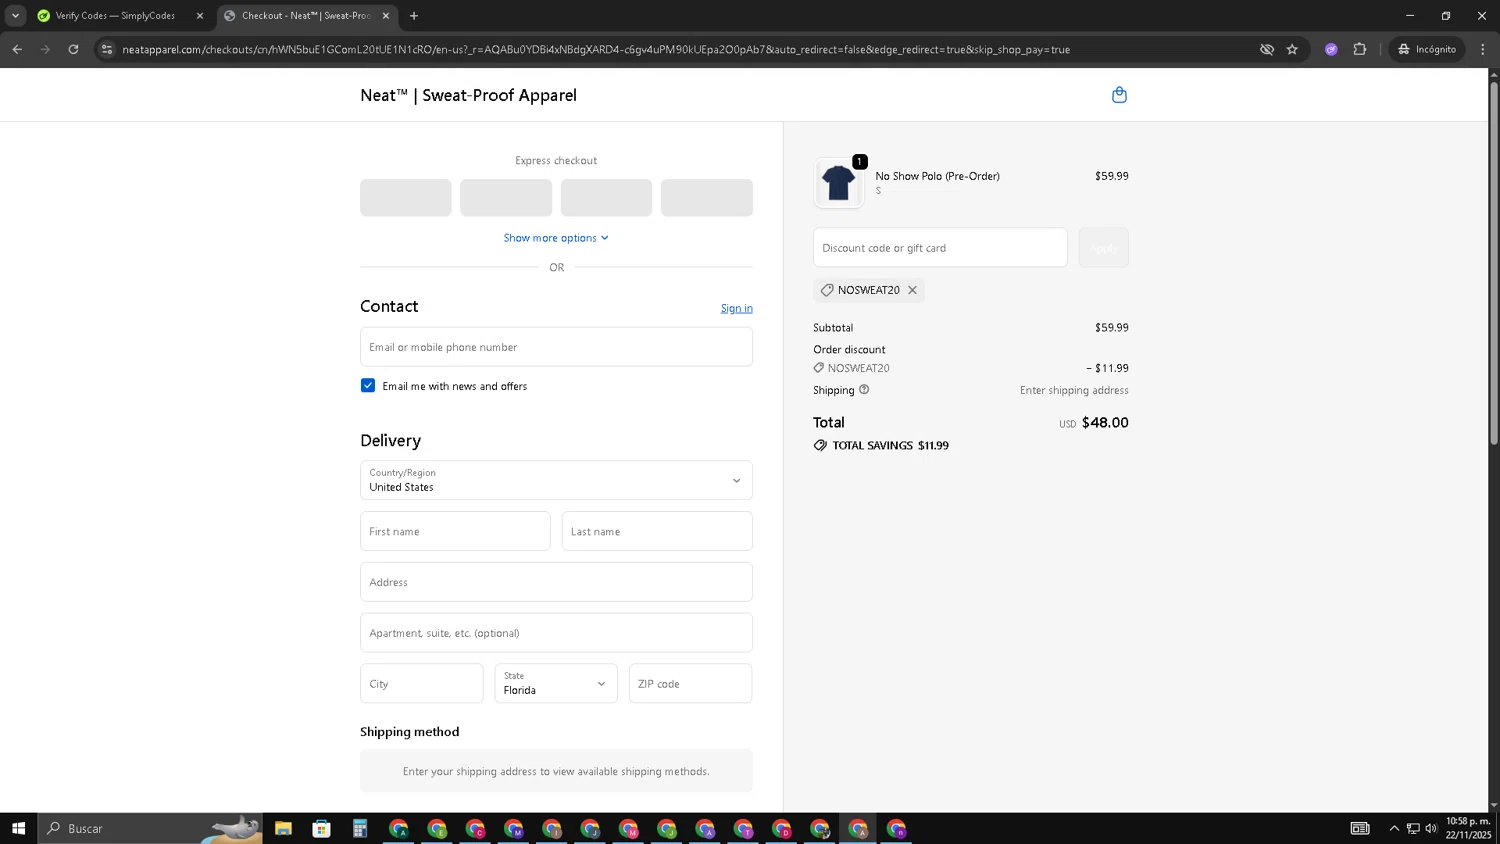Viewport: 1500px width, 844px height.
Task: Toggle Email me with news and offers
Action: [368, 386]
